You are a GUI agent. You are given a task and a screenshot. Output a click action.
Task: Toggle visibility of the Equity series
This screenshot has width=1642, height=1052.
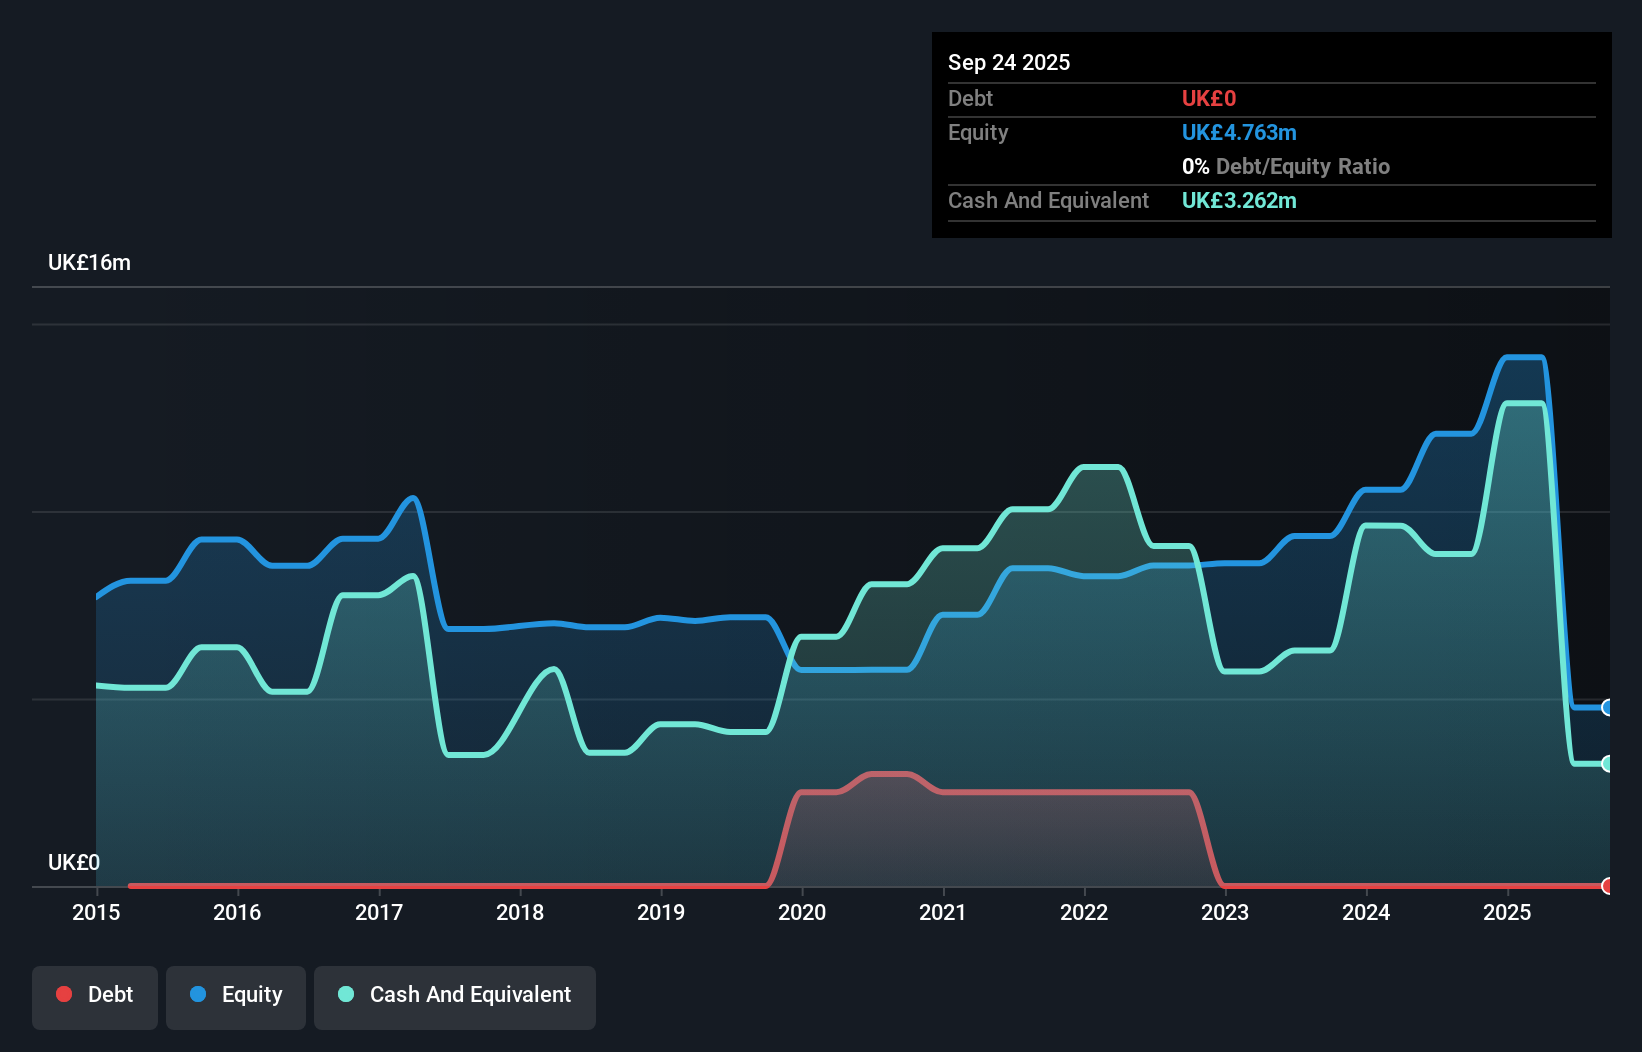click(236, 996)
